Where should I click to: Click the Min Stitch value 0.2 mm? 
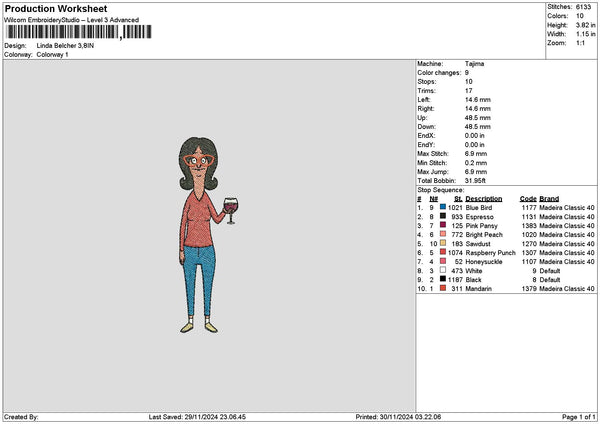coord(475,163)
